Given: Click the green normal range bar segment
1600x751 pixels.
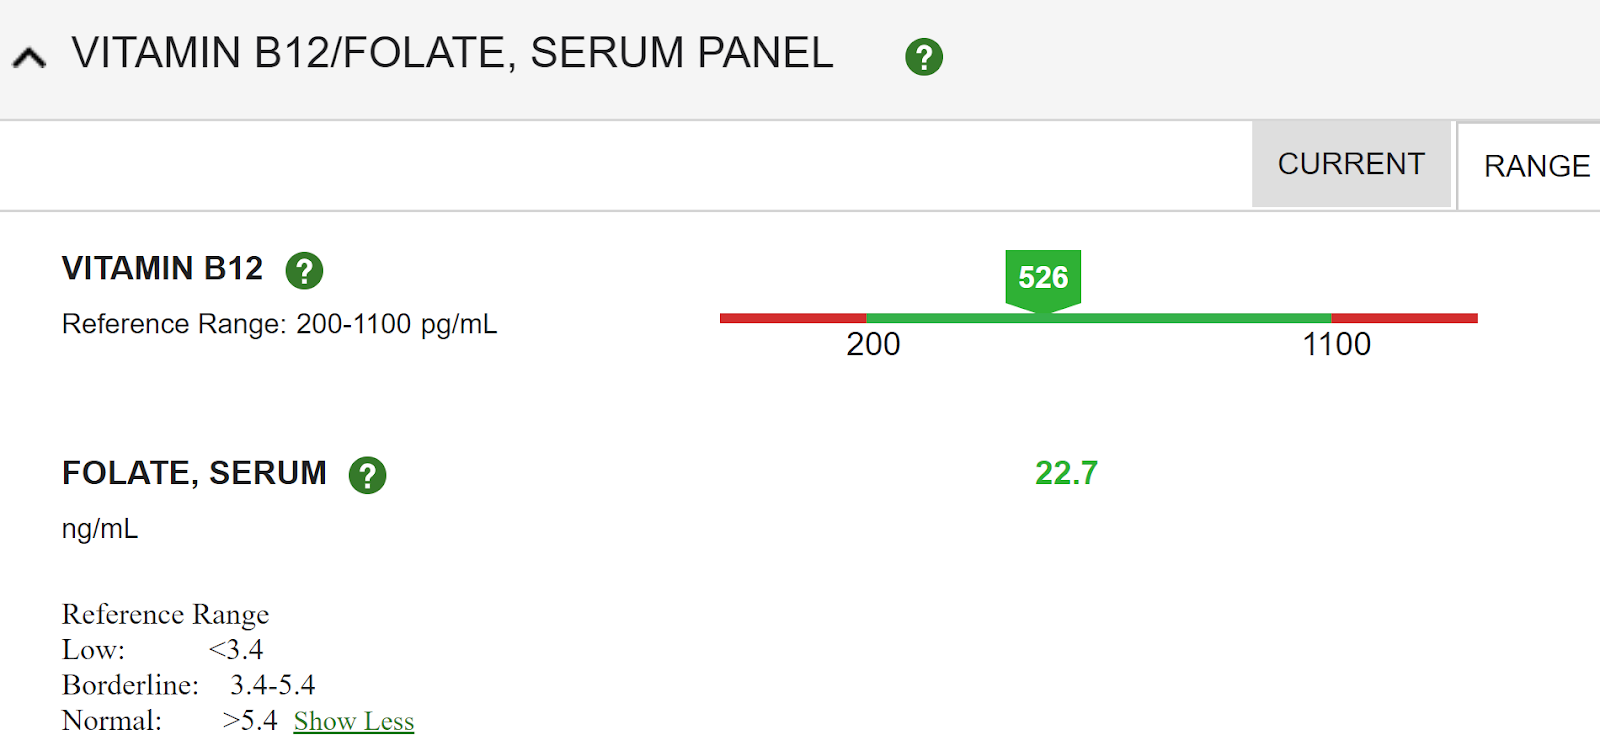Looking at the screenshot, I should tap(1098, 318).
